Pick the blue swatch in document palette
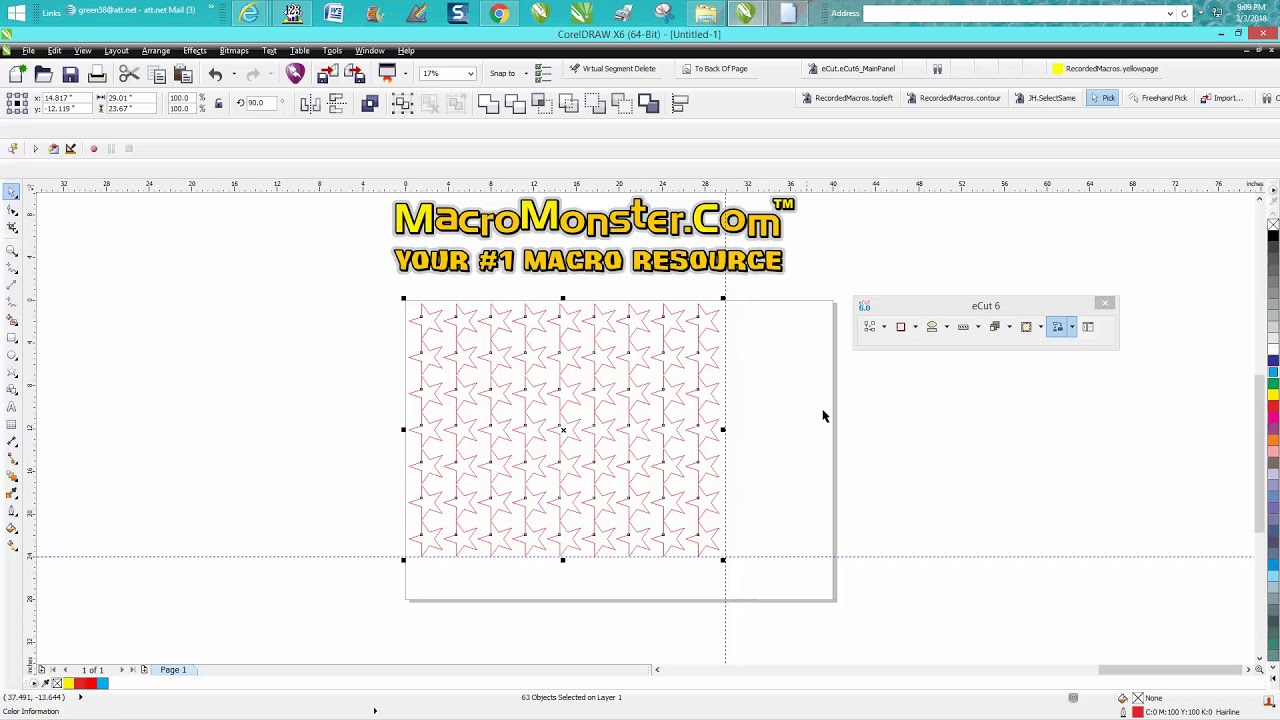1280x720 pixels. 102,684
